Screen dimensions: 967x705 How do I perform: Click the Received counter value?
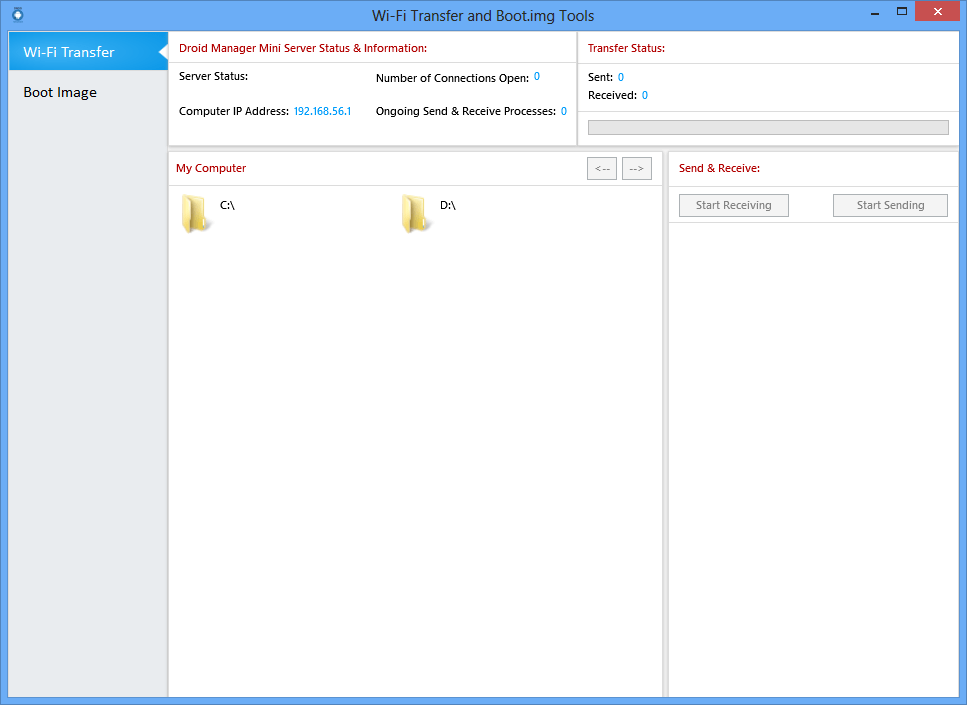[x=643, y=93]
